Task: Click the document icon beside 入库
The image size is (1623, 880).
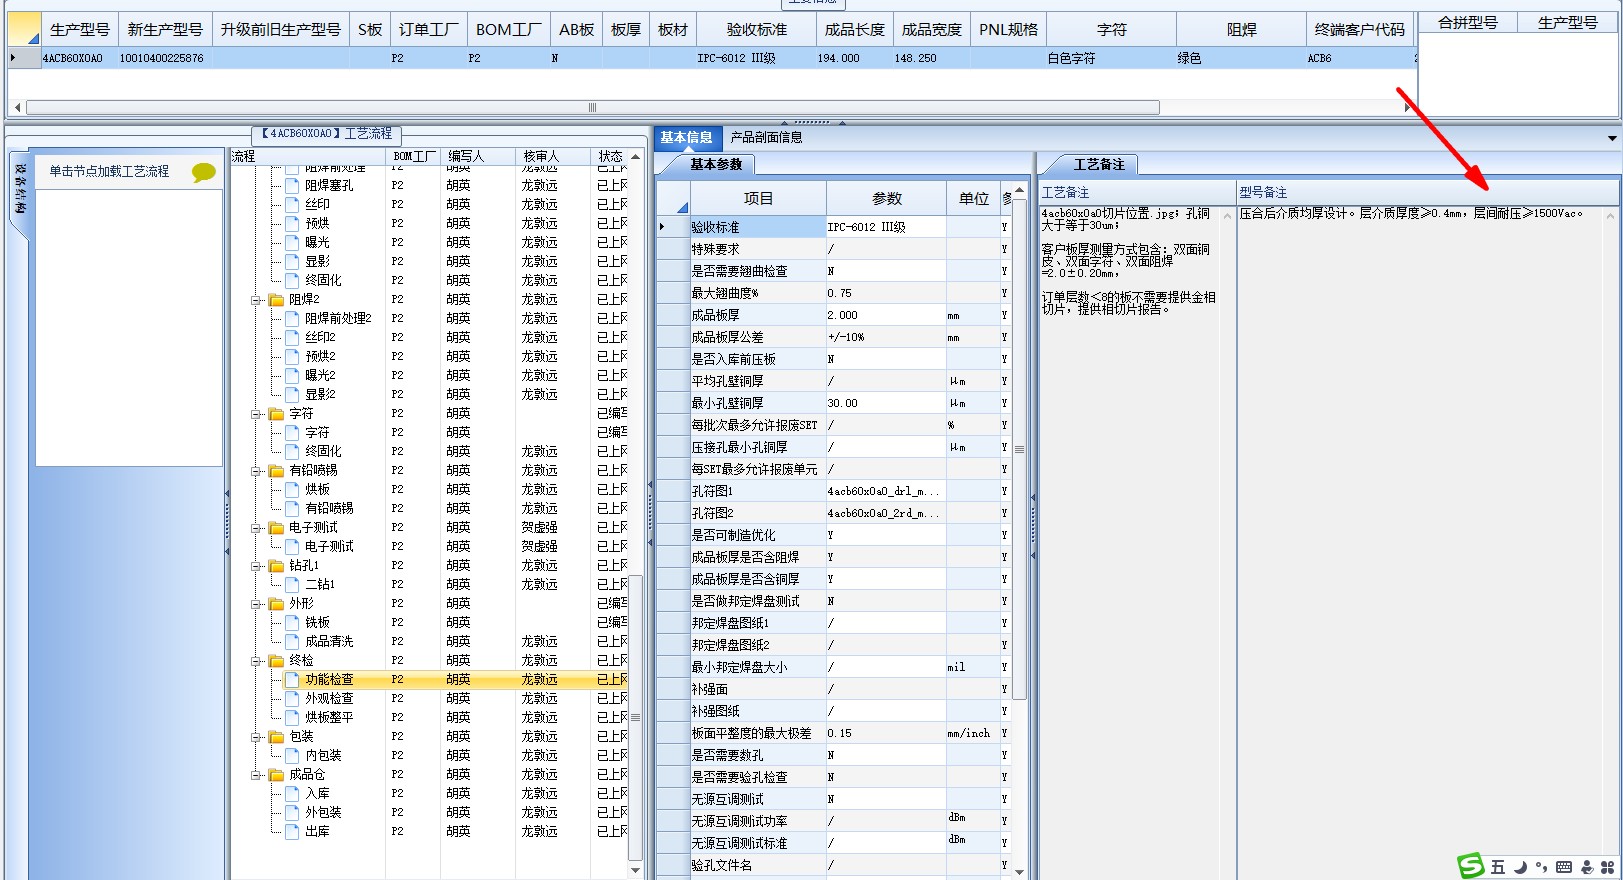Action: 292,793
